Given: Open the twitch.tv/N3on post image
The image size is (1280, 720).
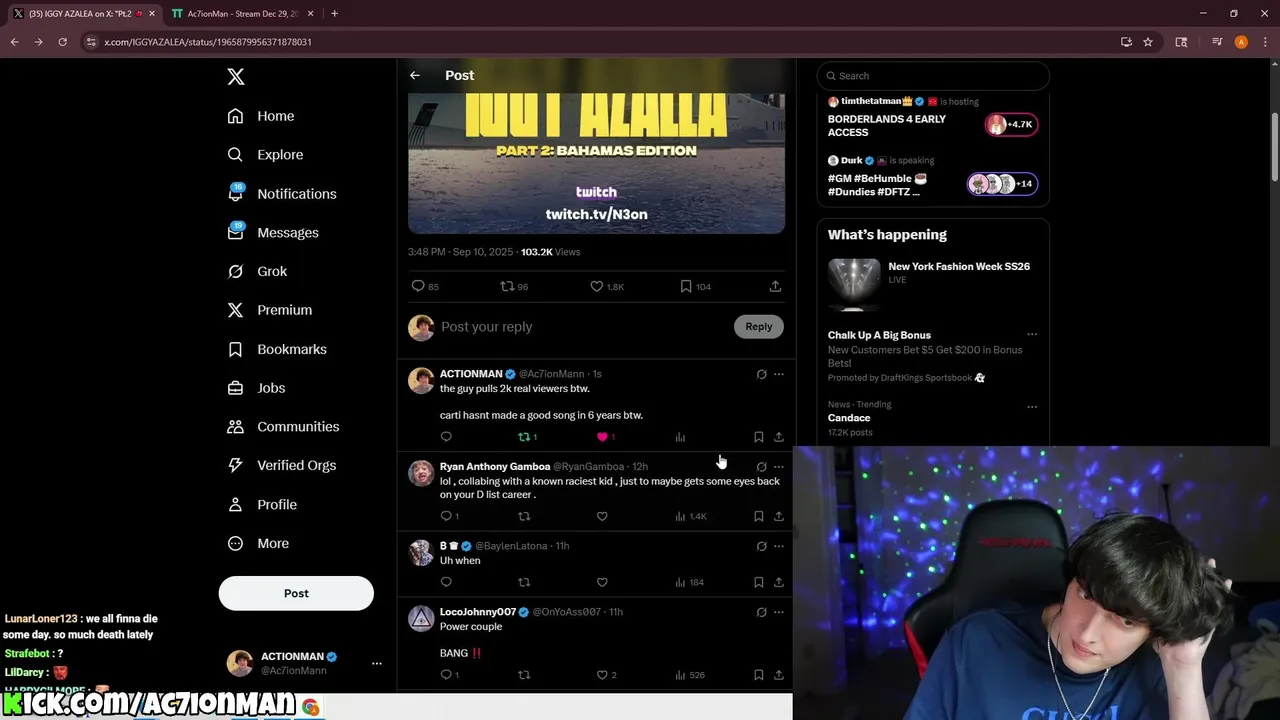Looking at the screenshot, I should [x=596, y=163].
